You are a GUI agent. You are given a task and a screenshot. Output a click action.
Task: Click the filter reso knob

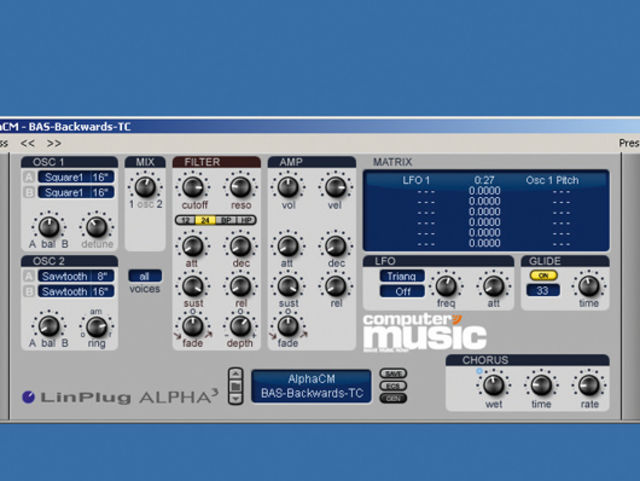(x=240, y=187)
